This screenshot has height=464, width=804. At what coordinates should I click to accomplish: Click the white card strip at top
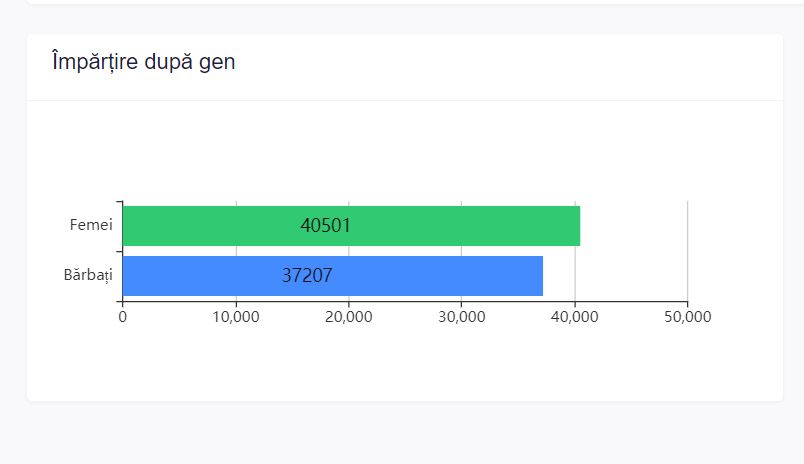[x=400, y=2]
